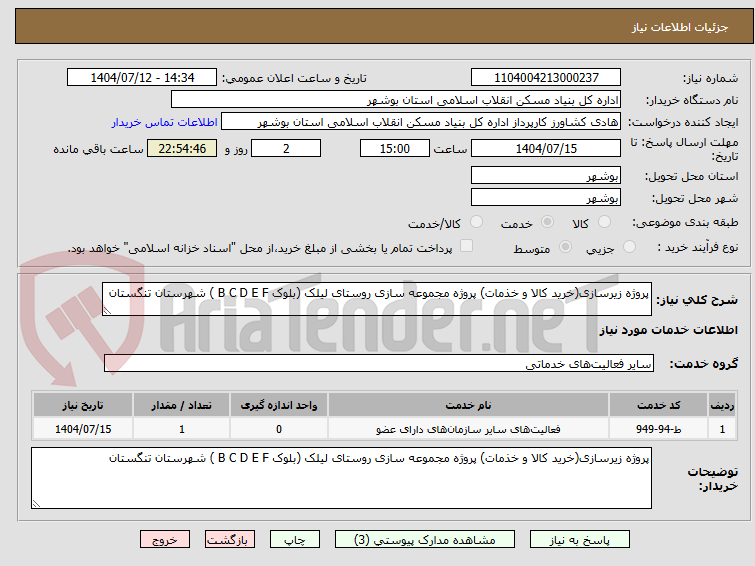The image size is (755, 566).
Task: Click the کد خدمت column header
Action: tap(658, 405)
